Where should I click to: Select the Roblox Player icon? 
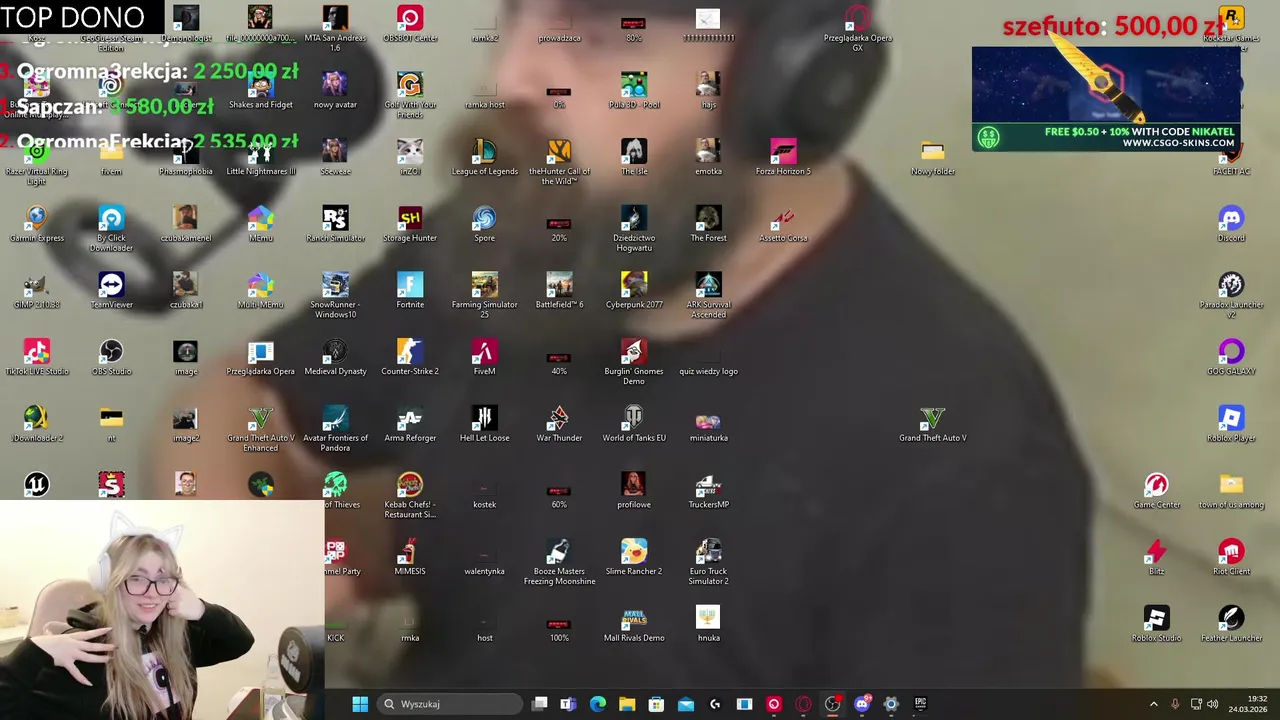1231,424
